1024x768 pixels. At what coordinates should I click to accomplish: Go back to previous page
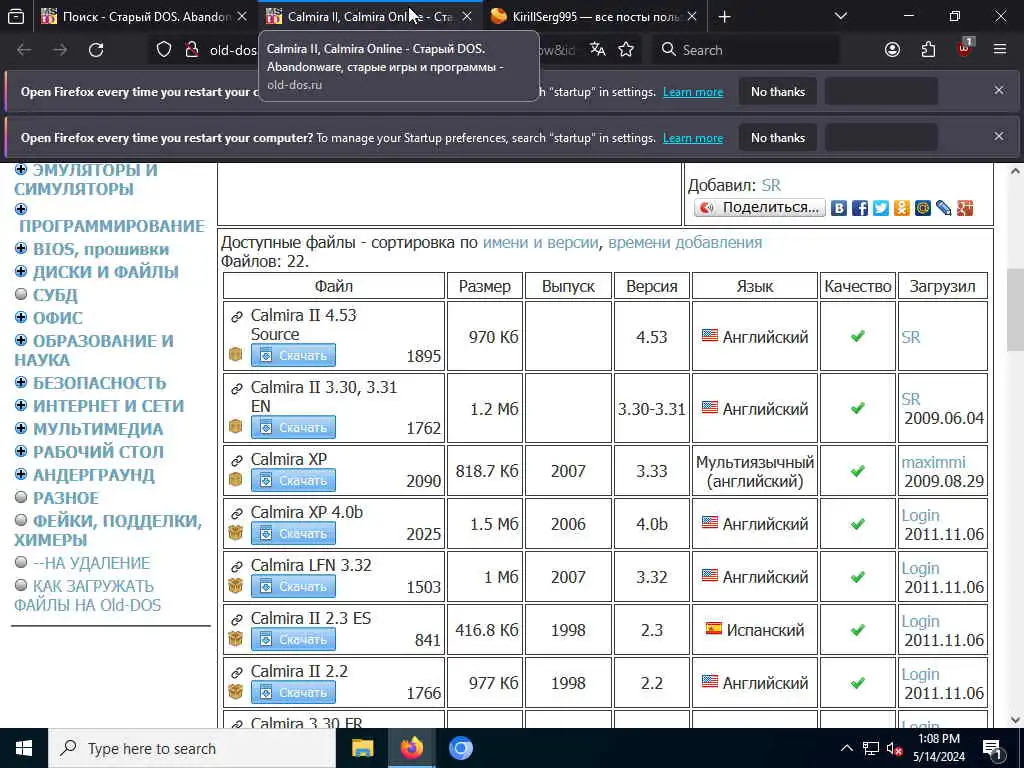pos(24,50)
